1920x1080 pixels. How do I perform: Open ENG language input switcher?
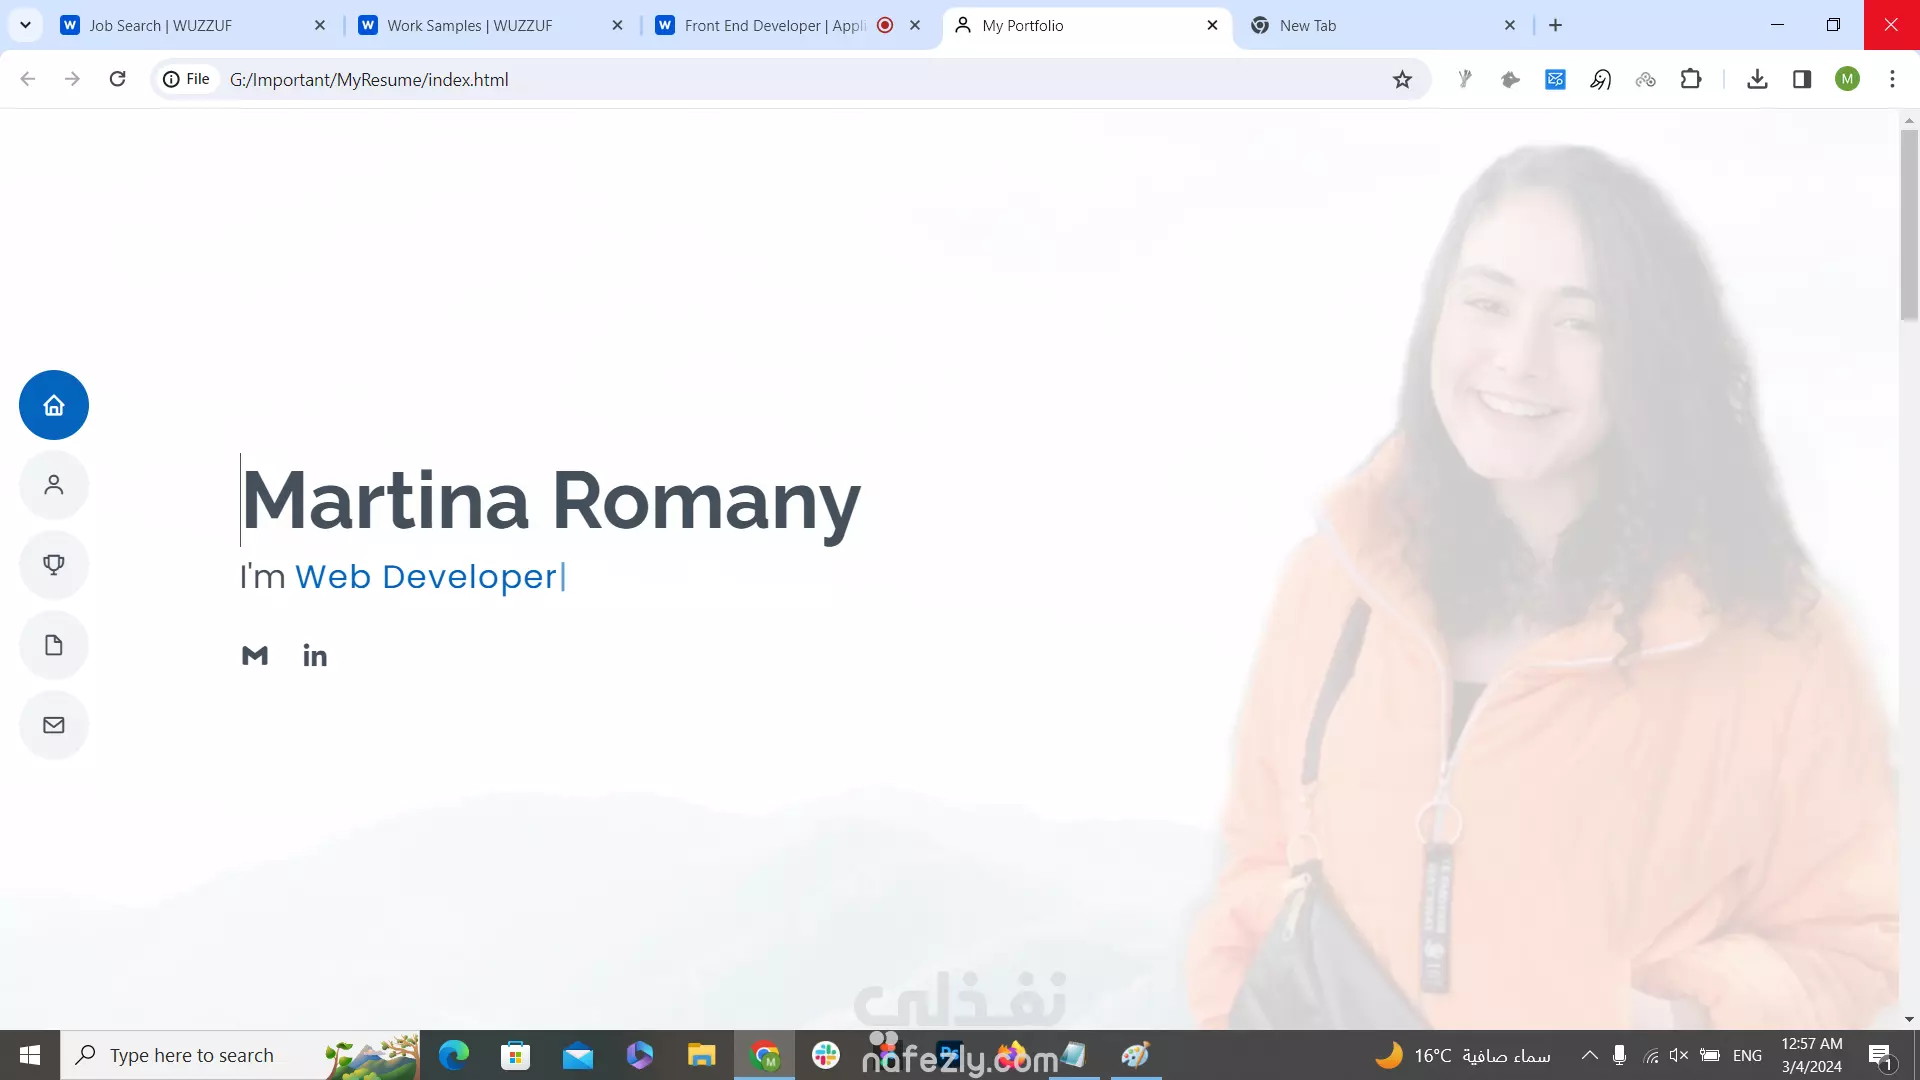coord(1747,1055)
